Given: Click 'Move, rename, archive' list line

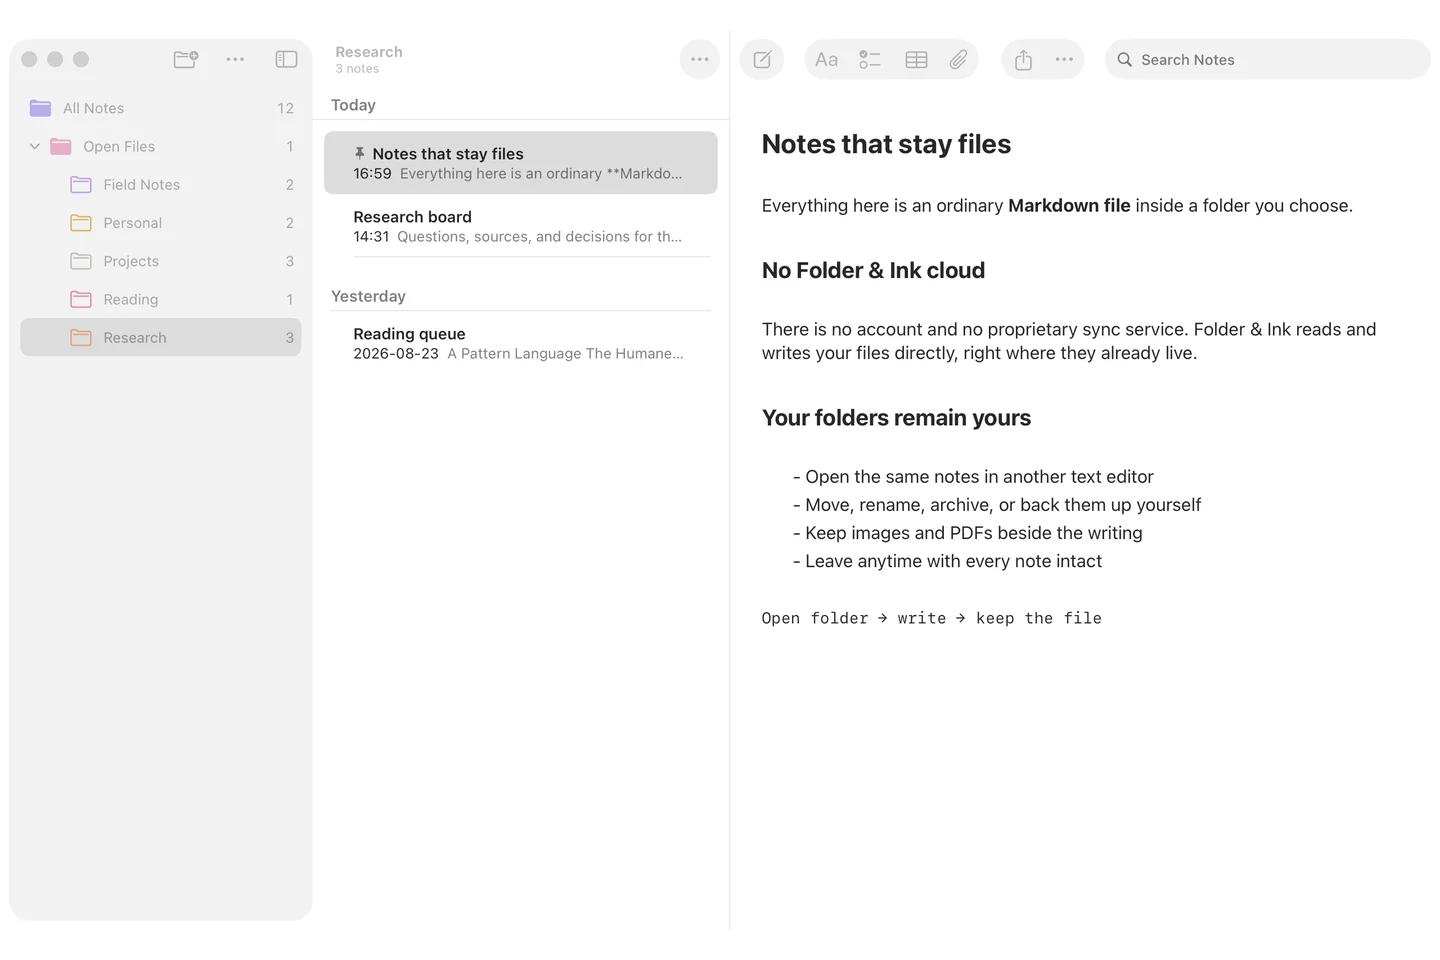Looking at the screenshot, I should 1003,505.
